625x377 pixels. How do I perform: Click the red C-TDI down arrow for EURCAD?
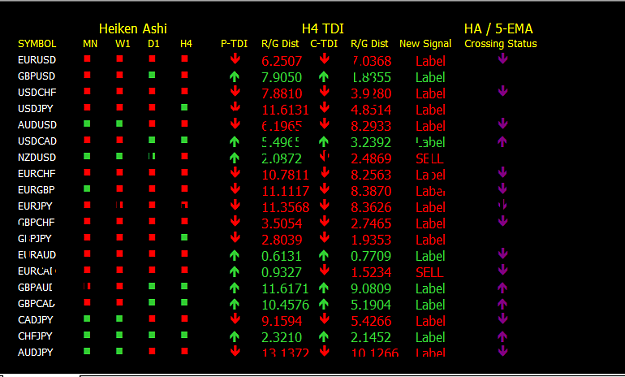point(324,270)
